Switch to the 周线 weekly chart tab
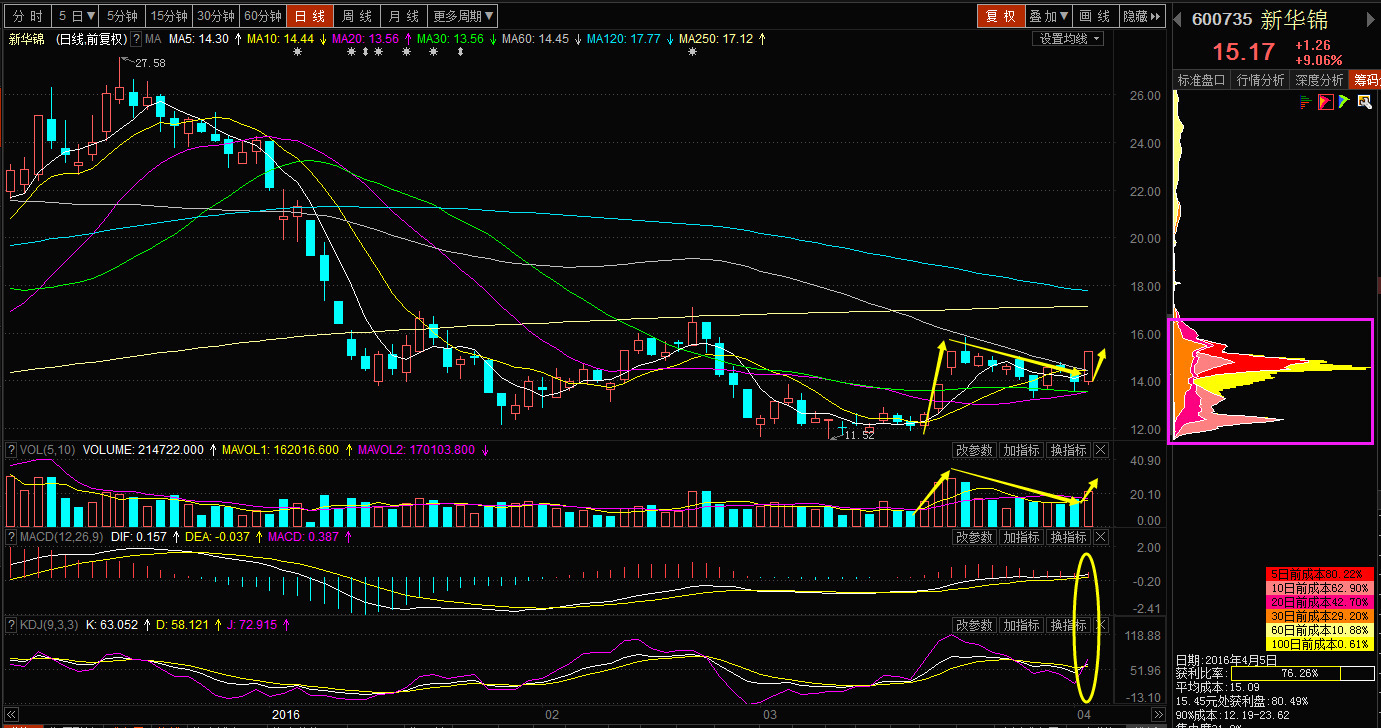The image size is (1381, 728). click(357, 16)
